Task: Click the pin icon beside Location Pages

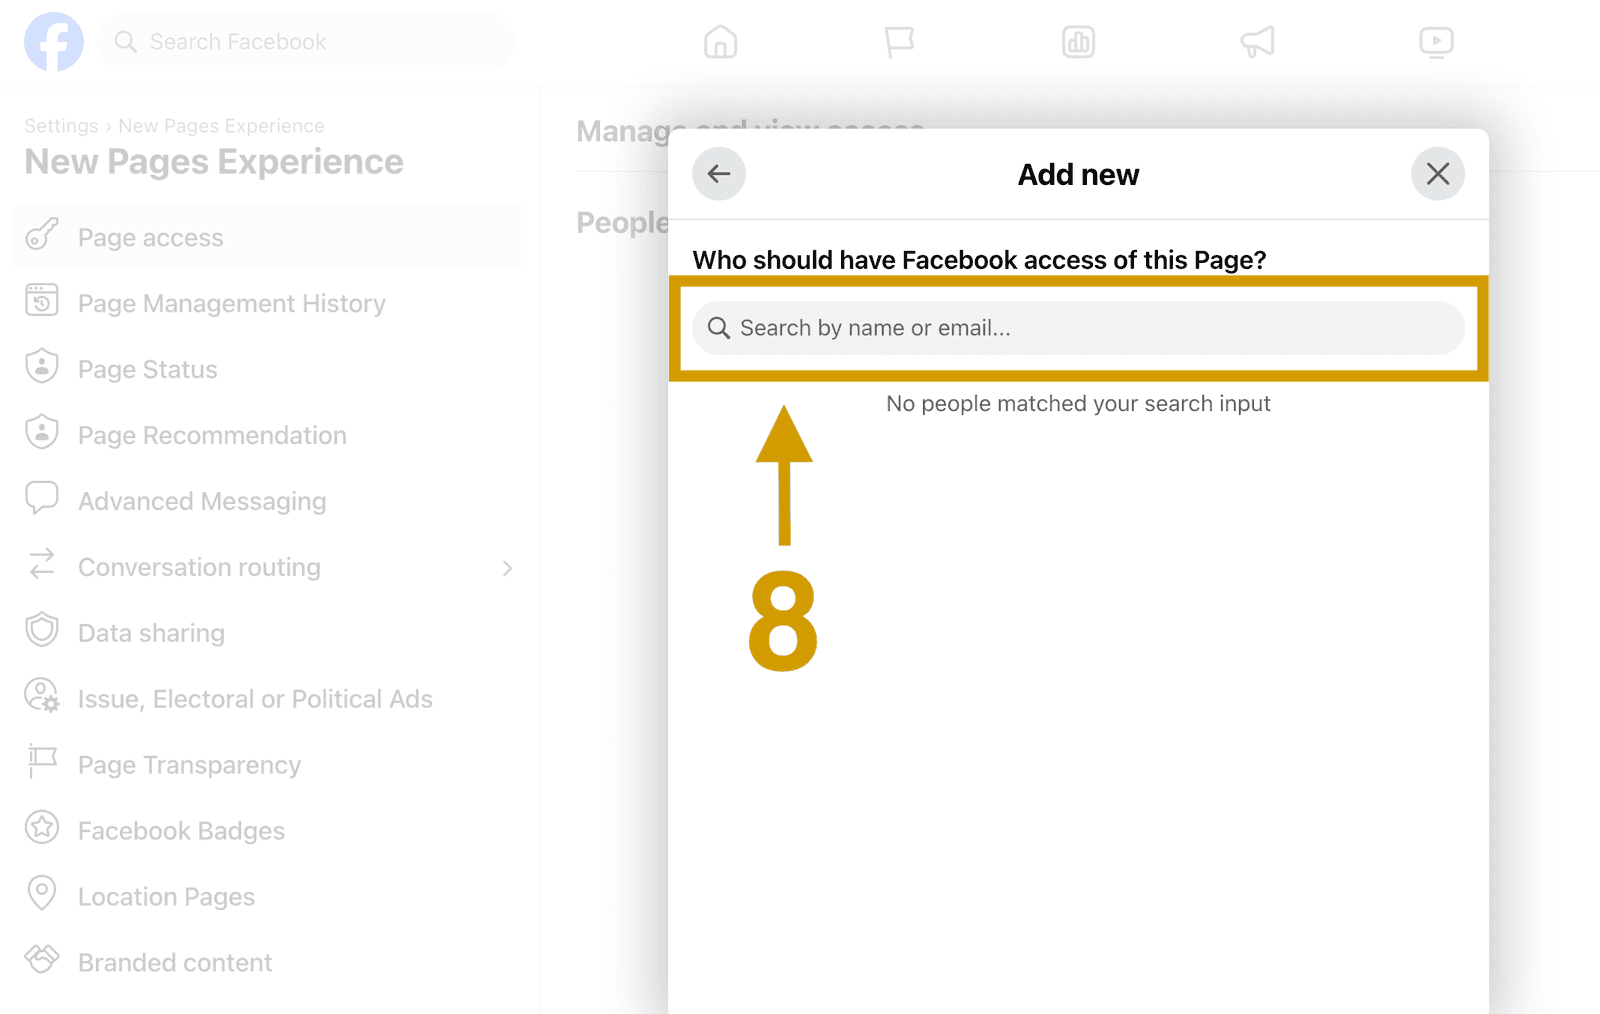Action: (x=42, y=893)
